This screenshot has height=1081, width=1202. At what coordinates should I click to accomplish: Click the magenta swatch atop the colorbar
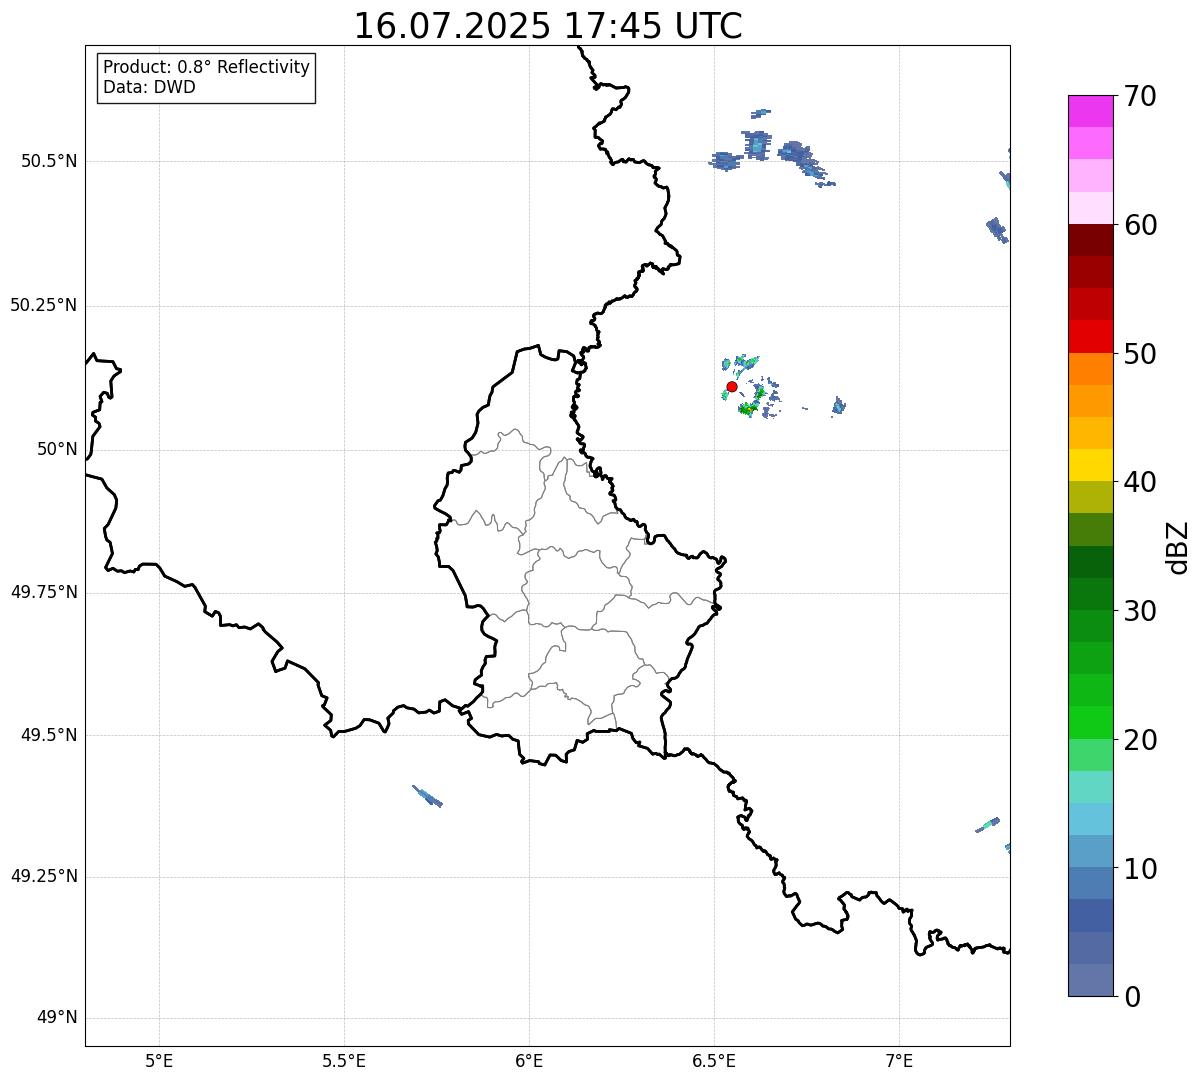click(1091, 111)
